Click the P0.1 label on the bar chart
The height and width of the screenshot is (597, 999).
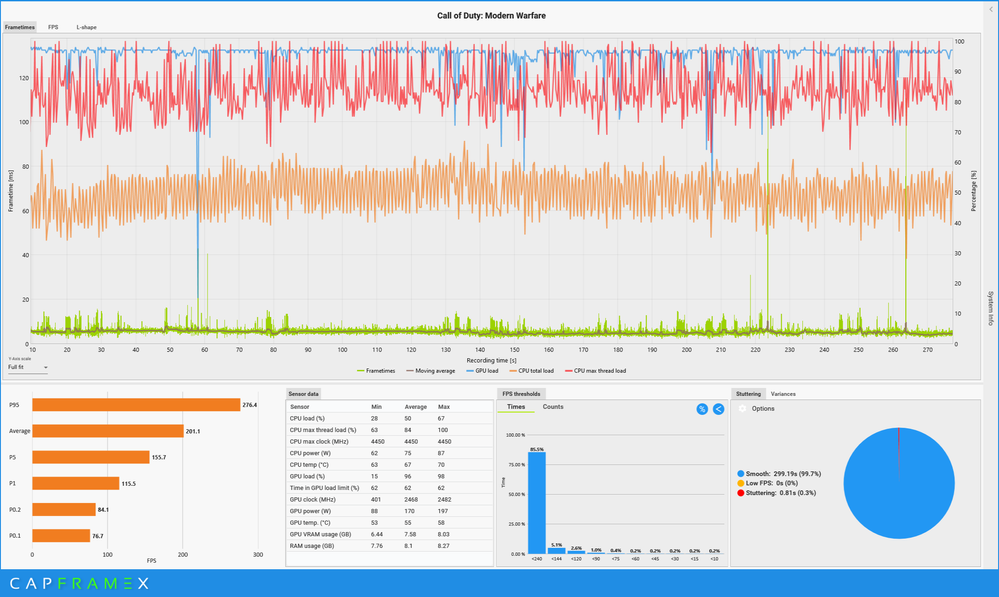coord(15,536)
